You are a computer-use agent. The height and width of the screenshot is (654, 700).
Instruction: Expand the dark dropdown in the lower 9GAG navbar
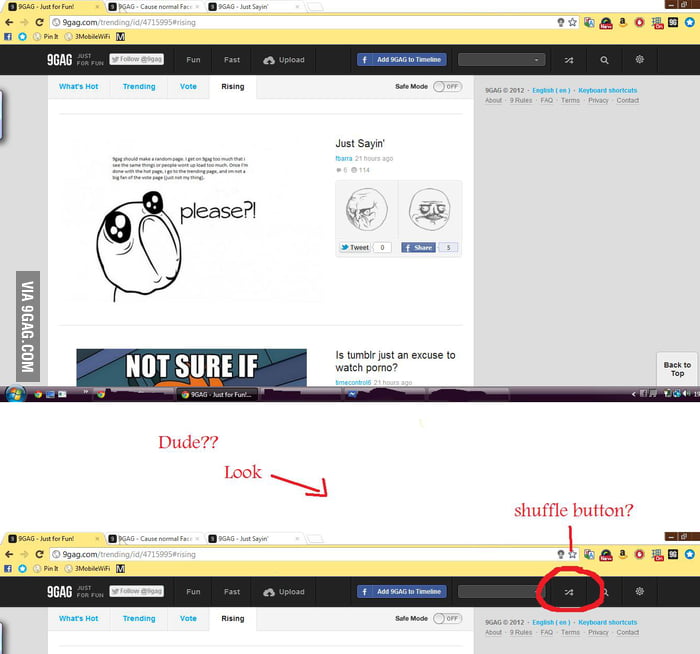[x=501, y=592]
